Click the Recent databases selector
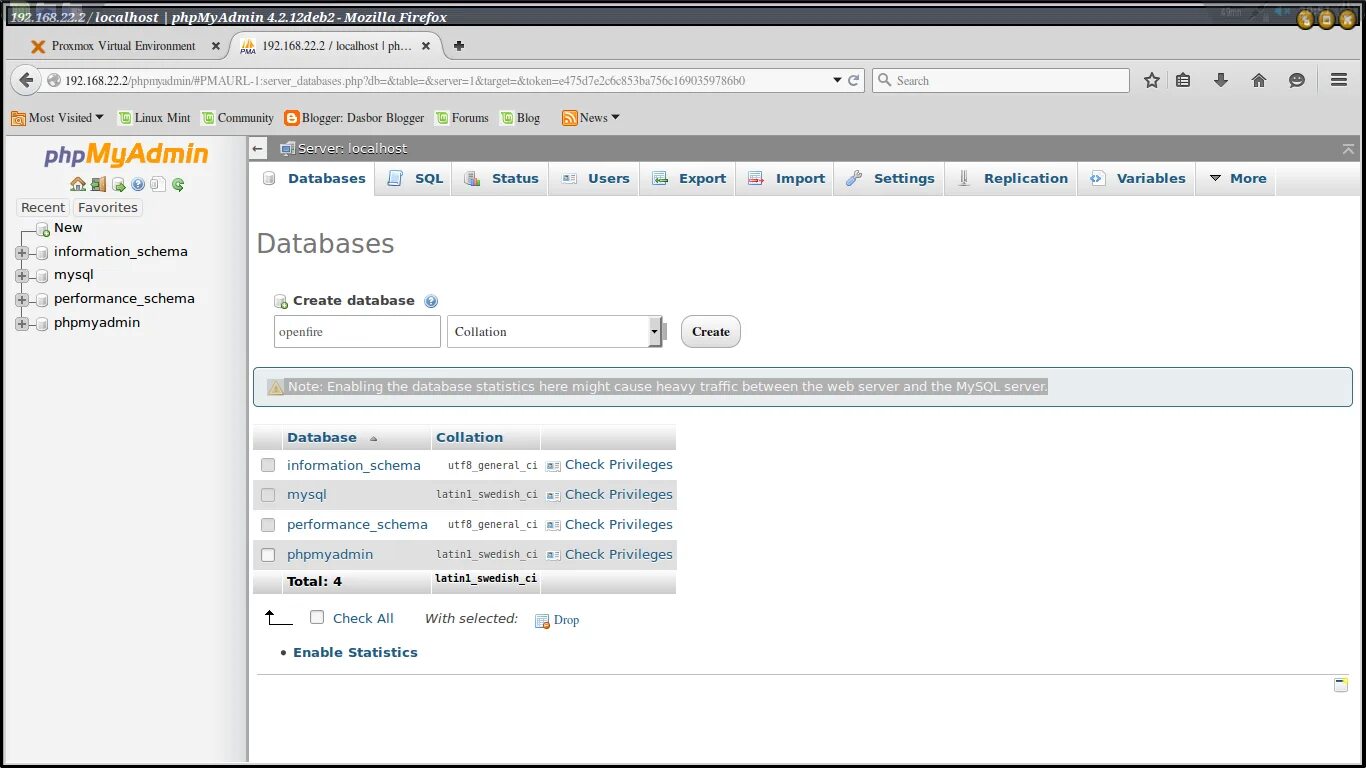Viewport: 1366px width, 768px height. point(42,207)
